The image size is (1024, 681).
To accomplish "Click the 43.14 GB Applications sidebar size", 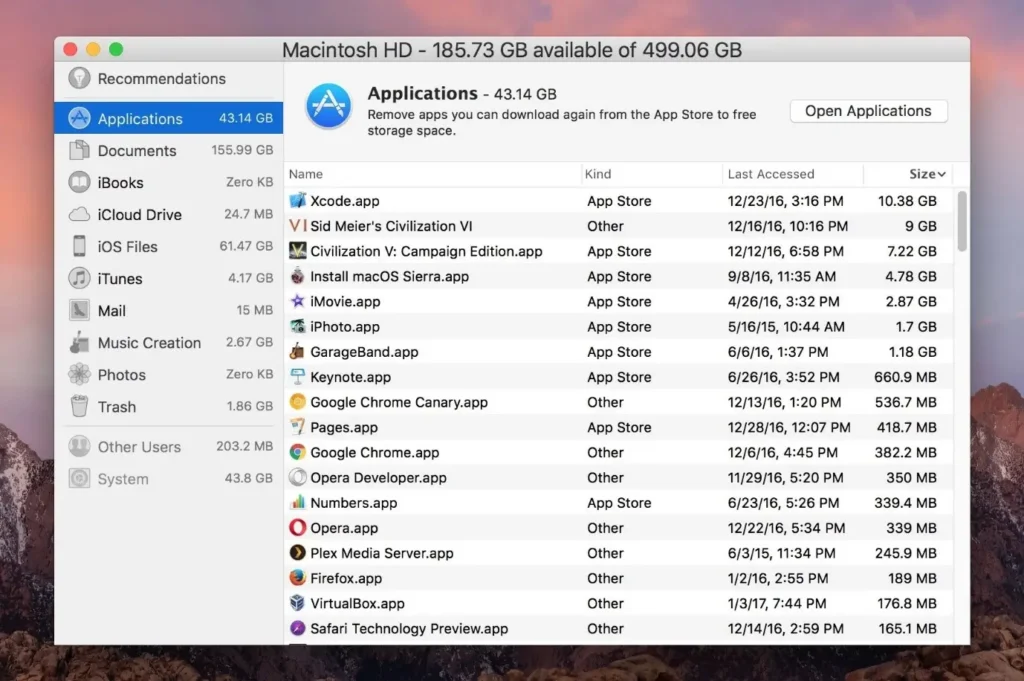I will pyautogui.click(x=246, y=118).
